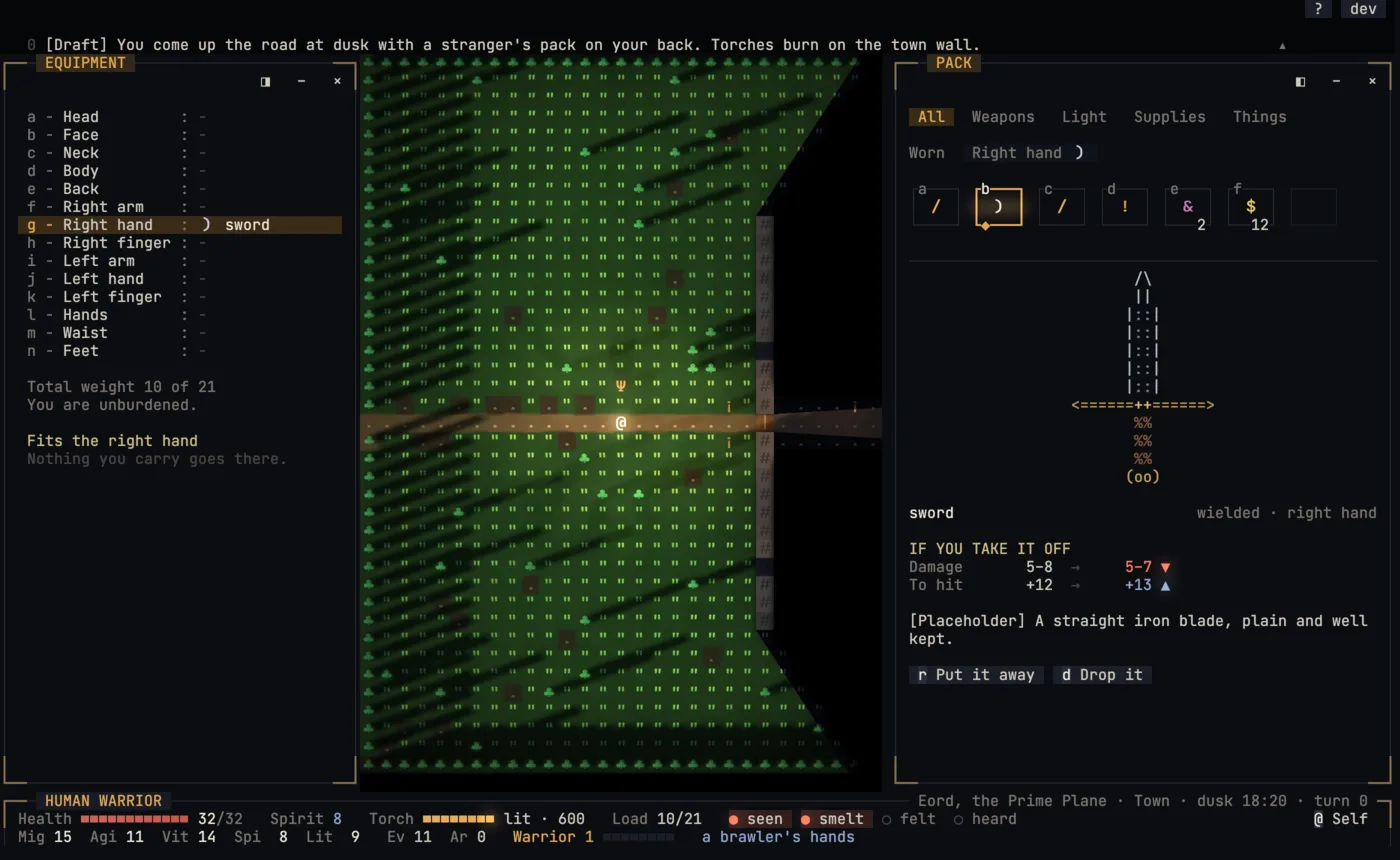Minimize the Pack panel

click(1336, 81)
